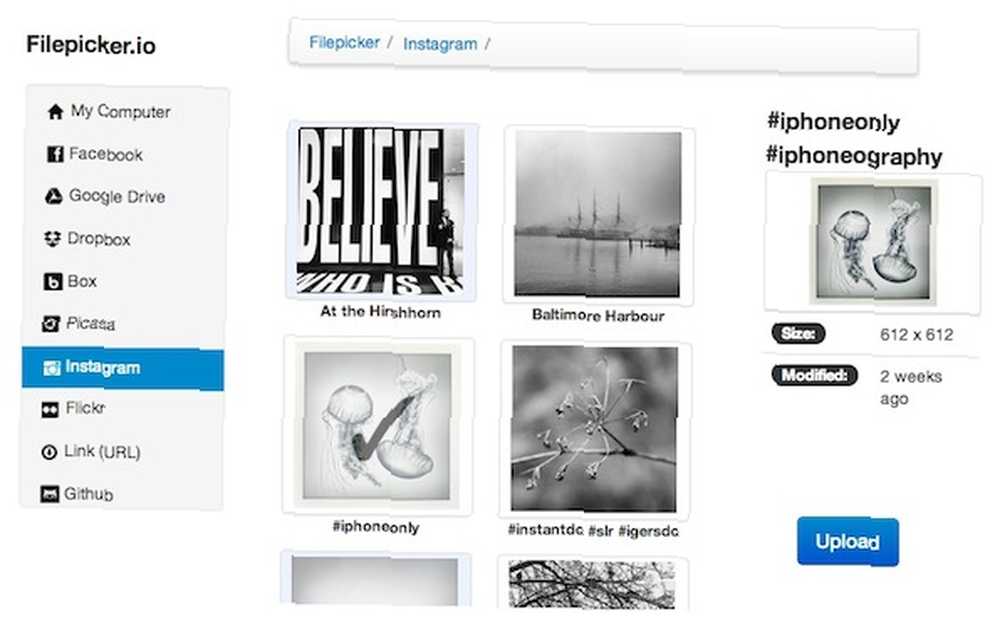
Task: Open Dropbox via its box icon
Action: [52, 239]
